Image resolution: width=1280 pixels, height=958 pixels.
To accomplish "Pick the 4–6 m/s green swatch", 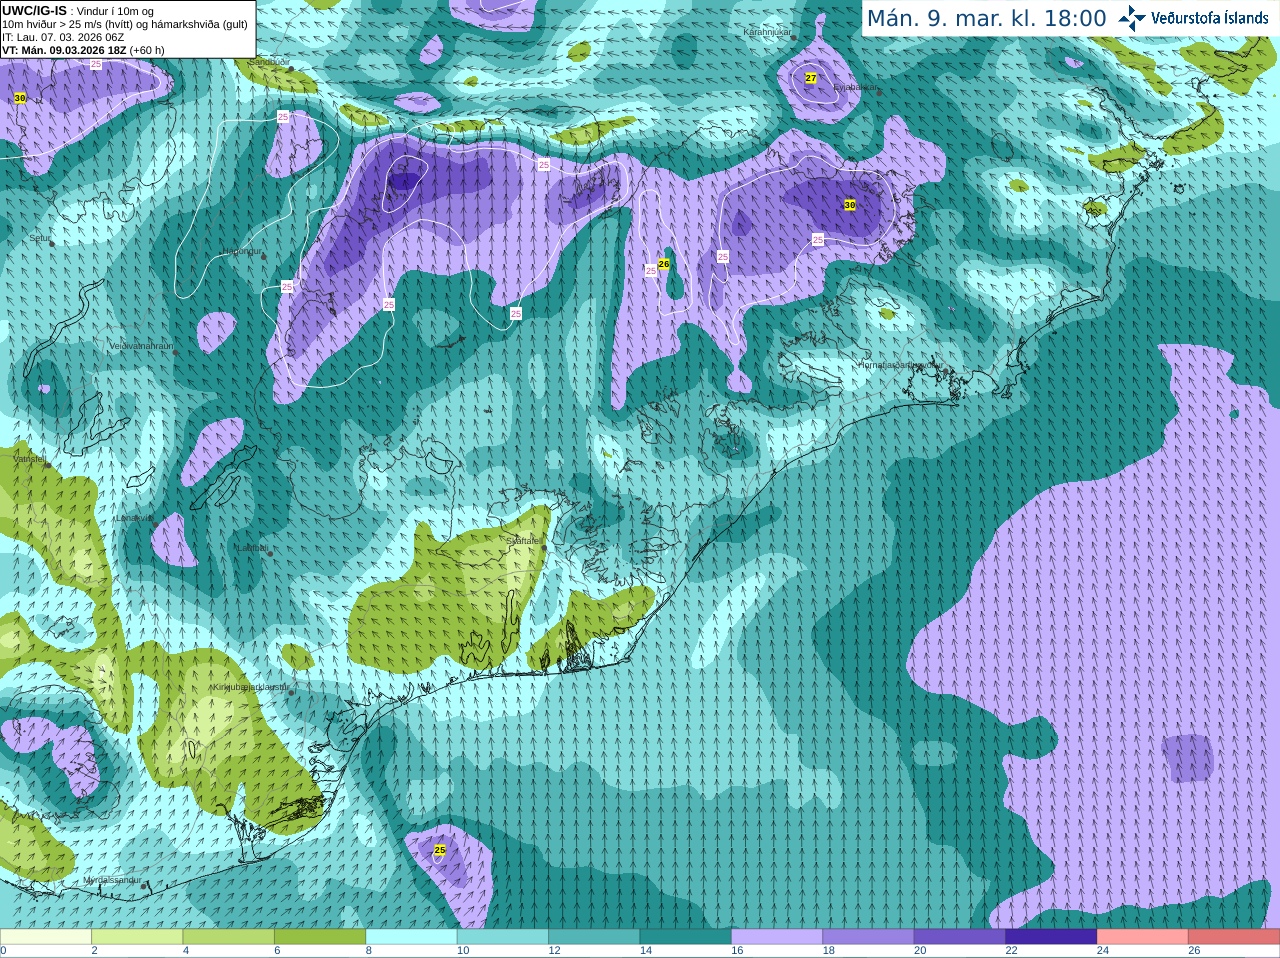I will point(229,937).
